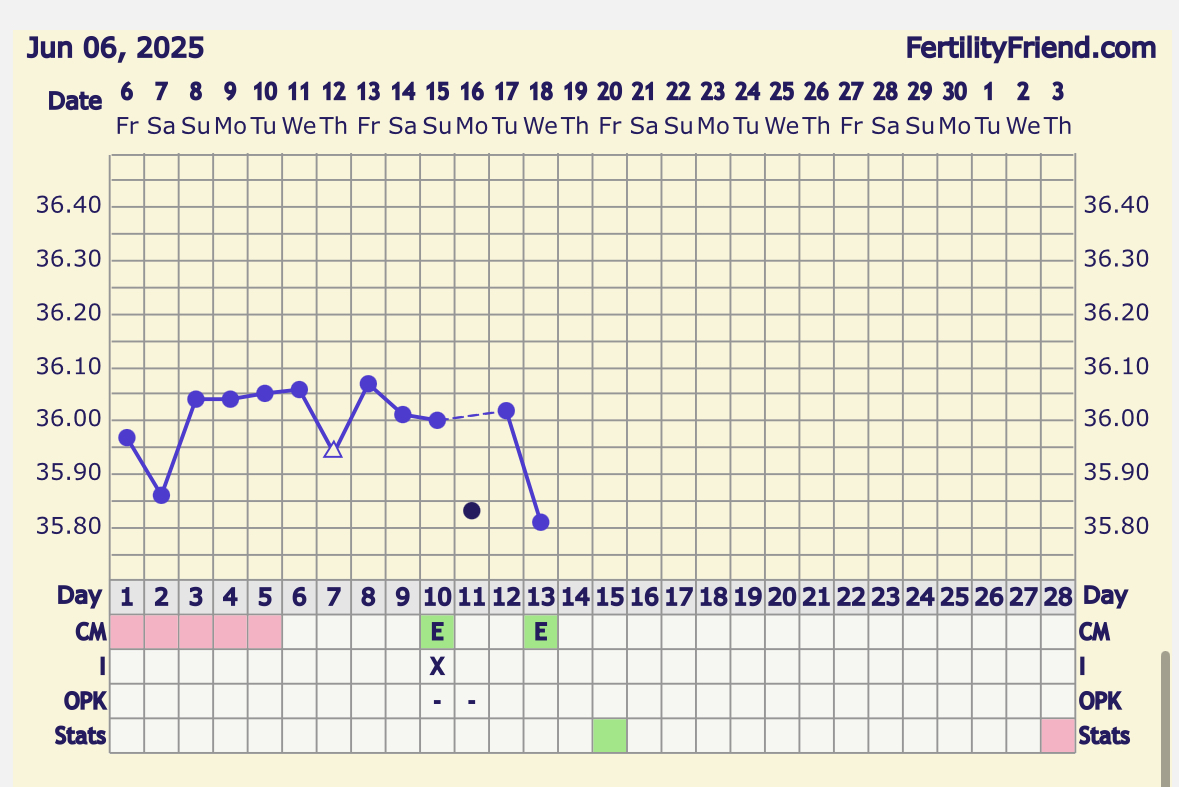
Task: Click the pink Stats cell on day 28
Action: point(1057,736)
